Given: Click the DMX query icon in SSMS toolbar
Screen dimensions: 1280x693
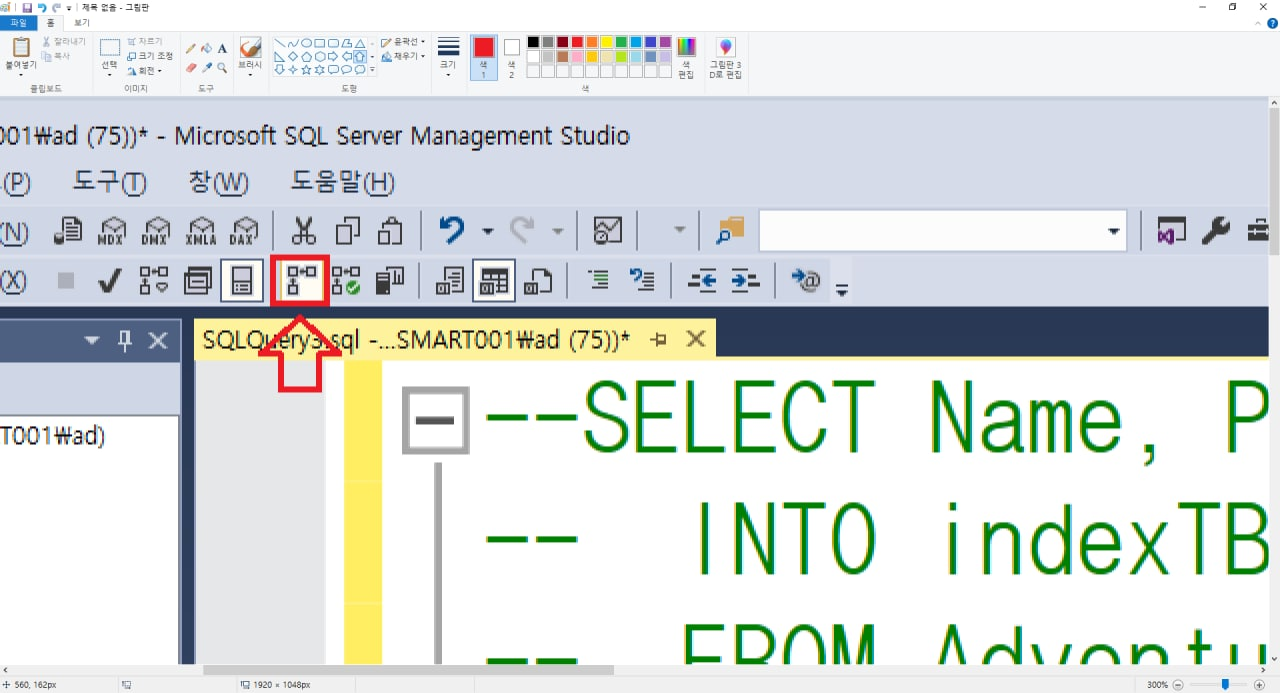Looking at the screenshot, I should (156, 232).
